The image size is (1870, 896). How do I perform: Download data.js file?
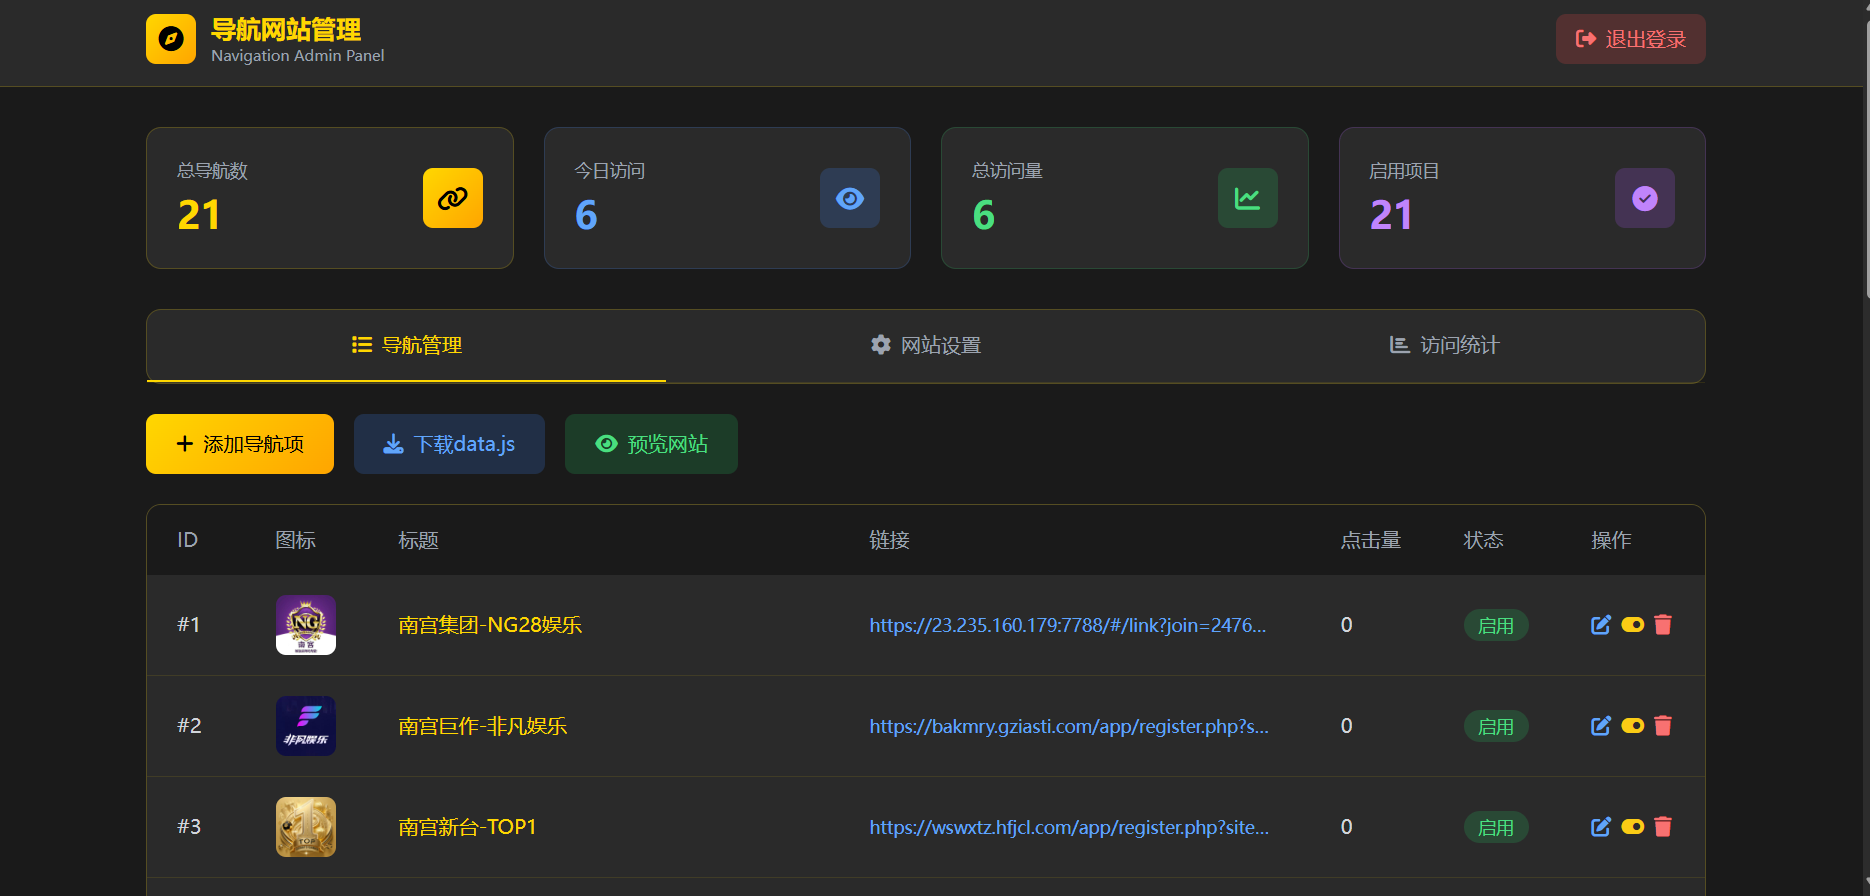(x=449, y=444)
